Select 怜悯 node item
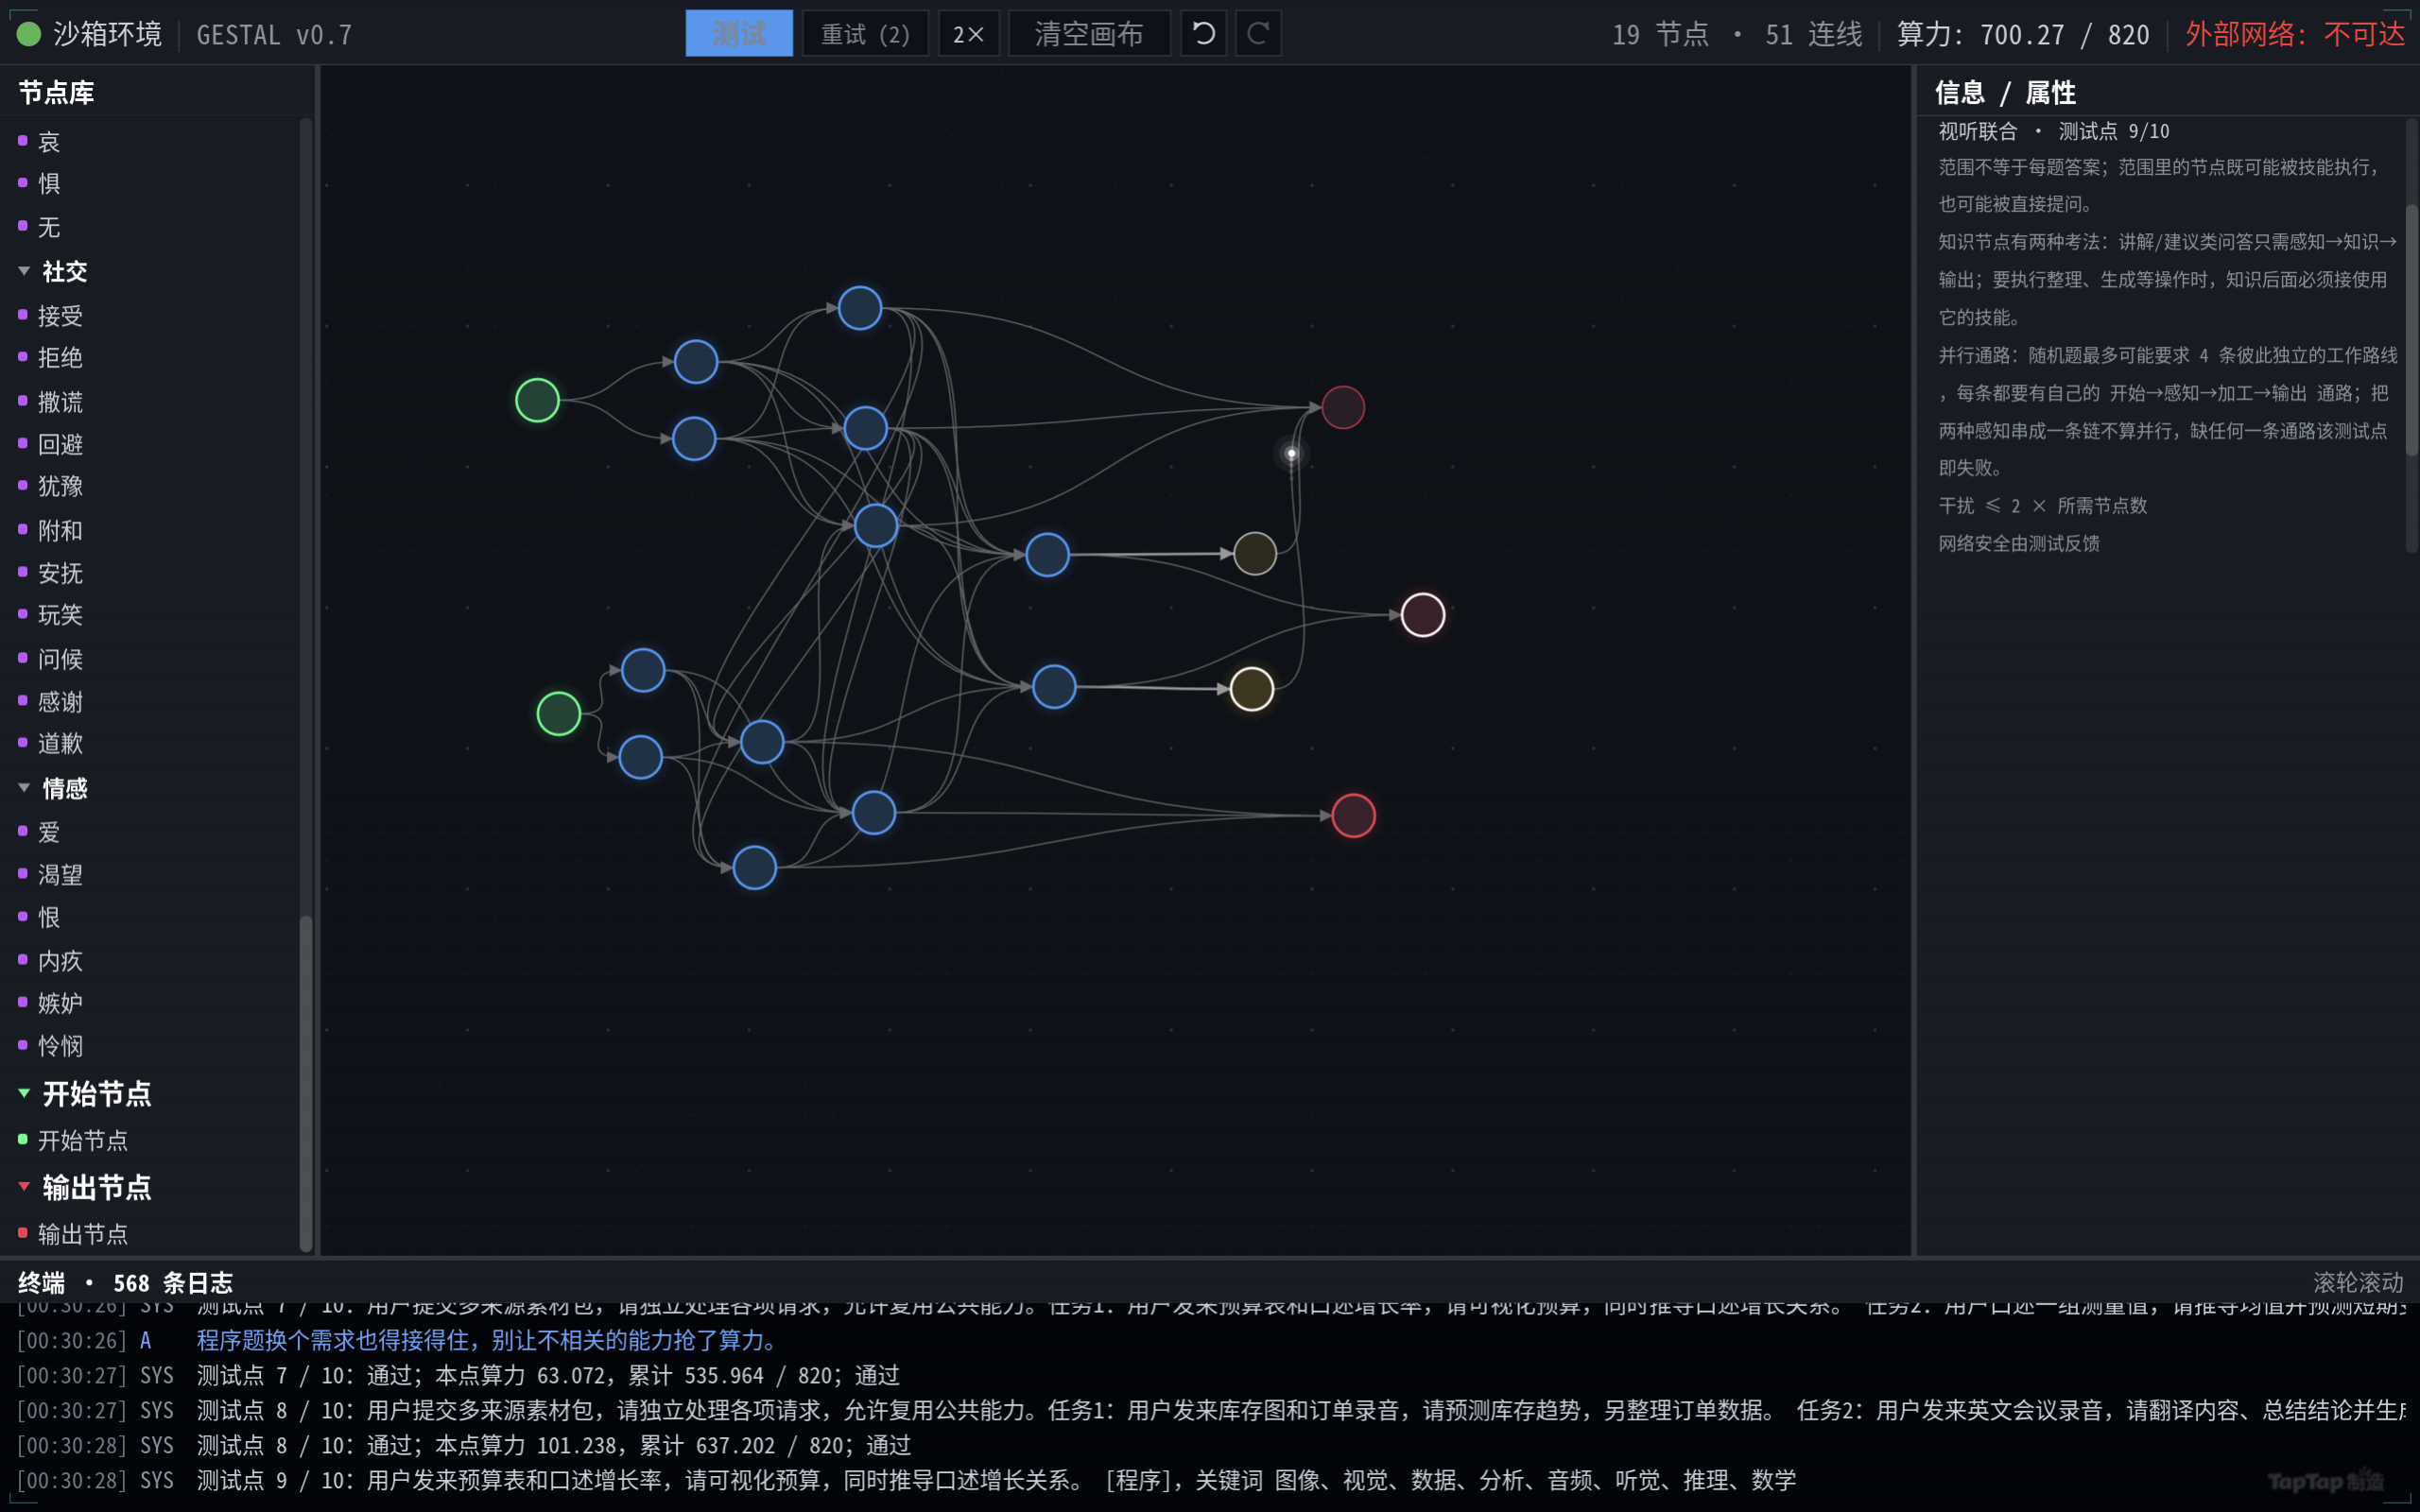 click(x=60, y=1046)
